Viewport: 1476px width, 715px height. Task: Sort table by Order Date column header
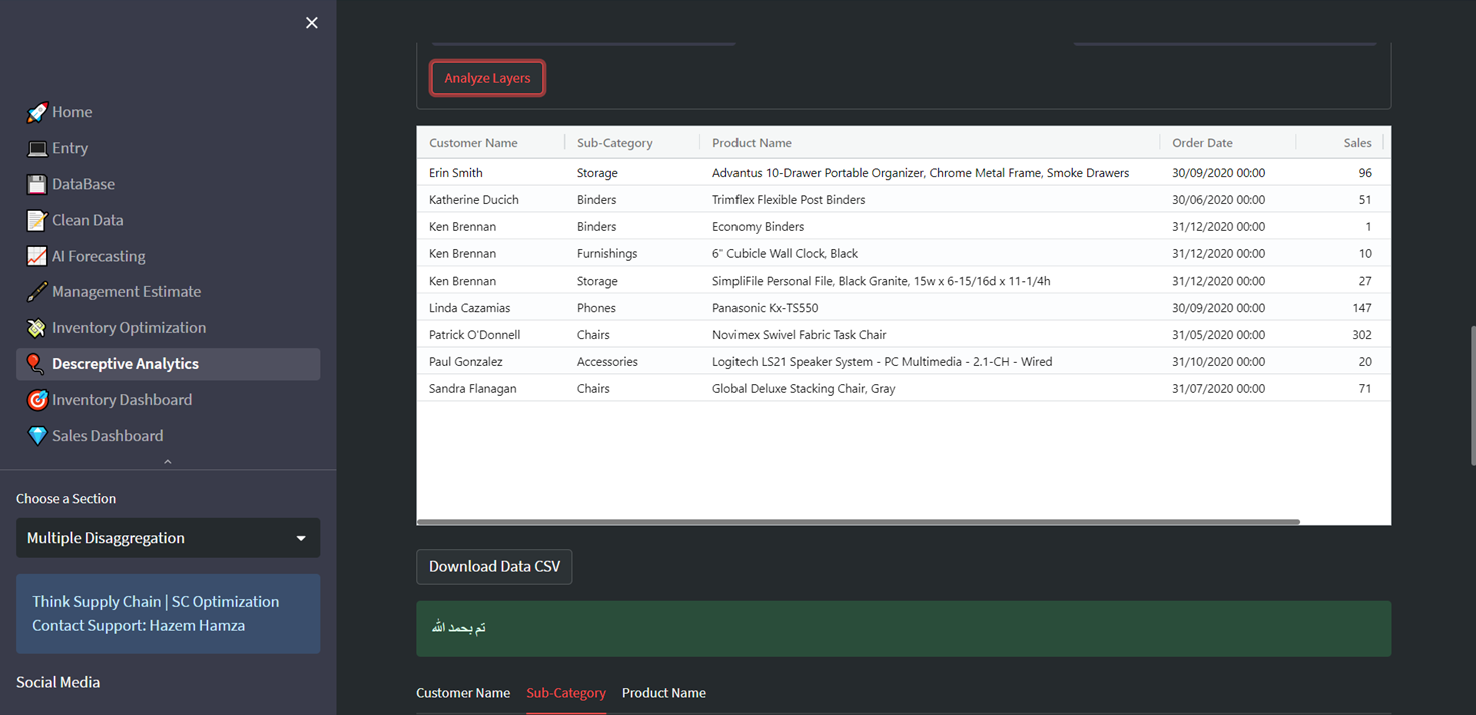[1202, 143]
